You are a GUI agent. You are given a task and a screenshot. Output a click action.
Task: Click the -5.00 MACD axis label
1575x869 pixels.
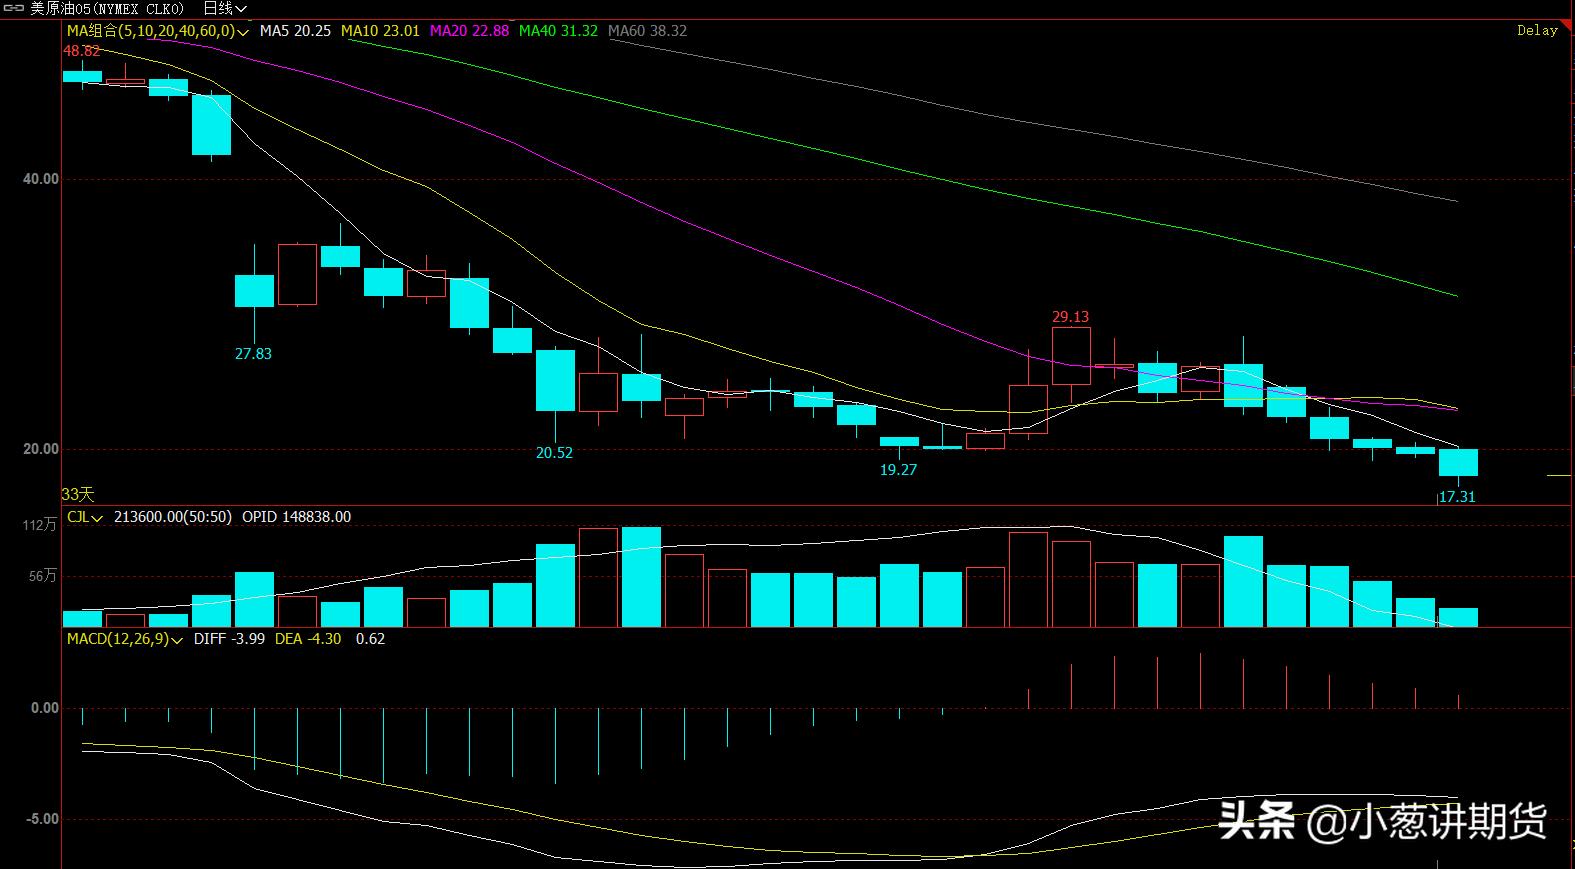[41, 819]
